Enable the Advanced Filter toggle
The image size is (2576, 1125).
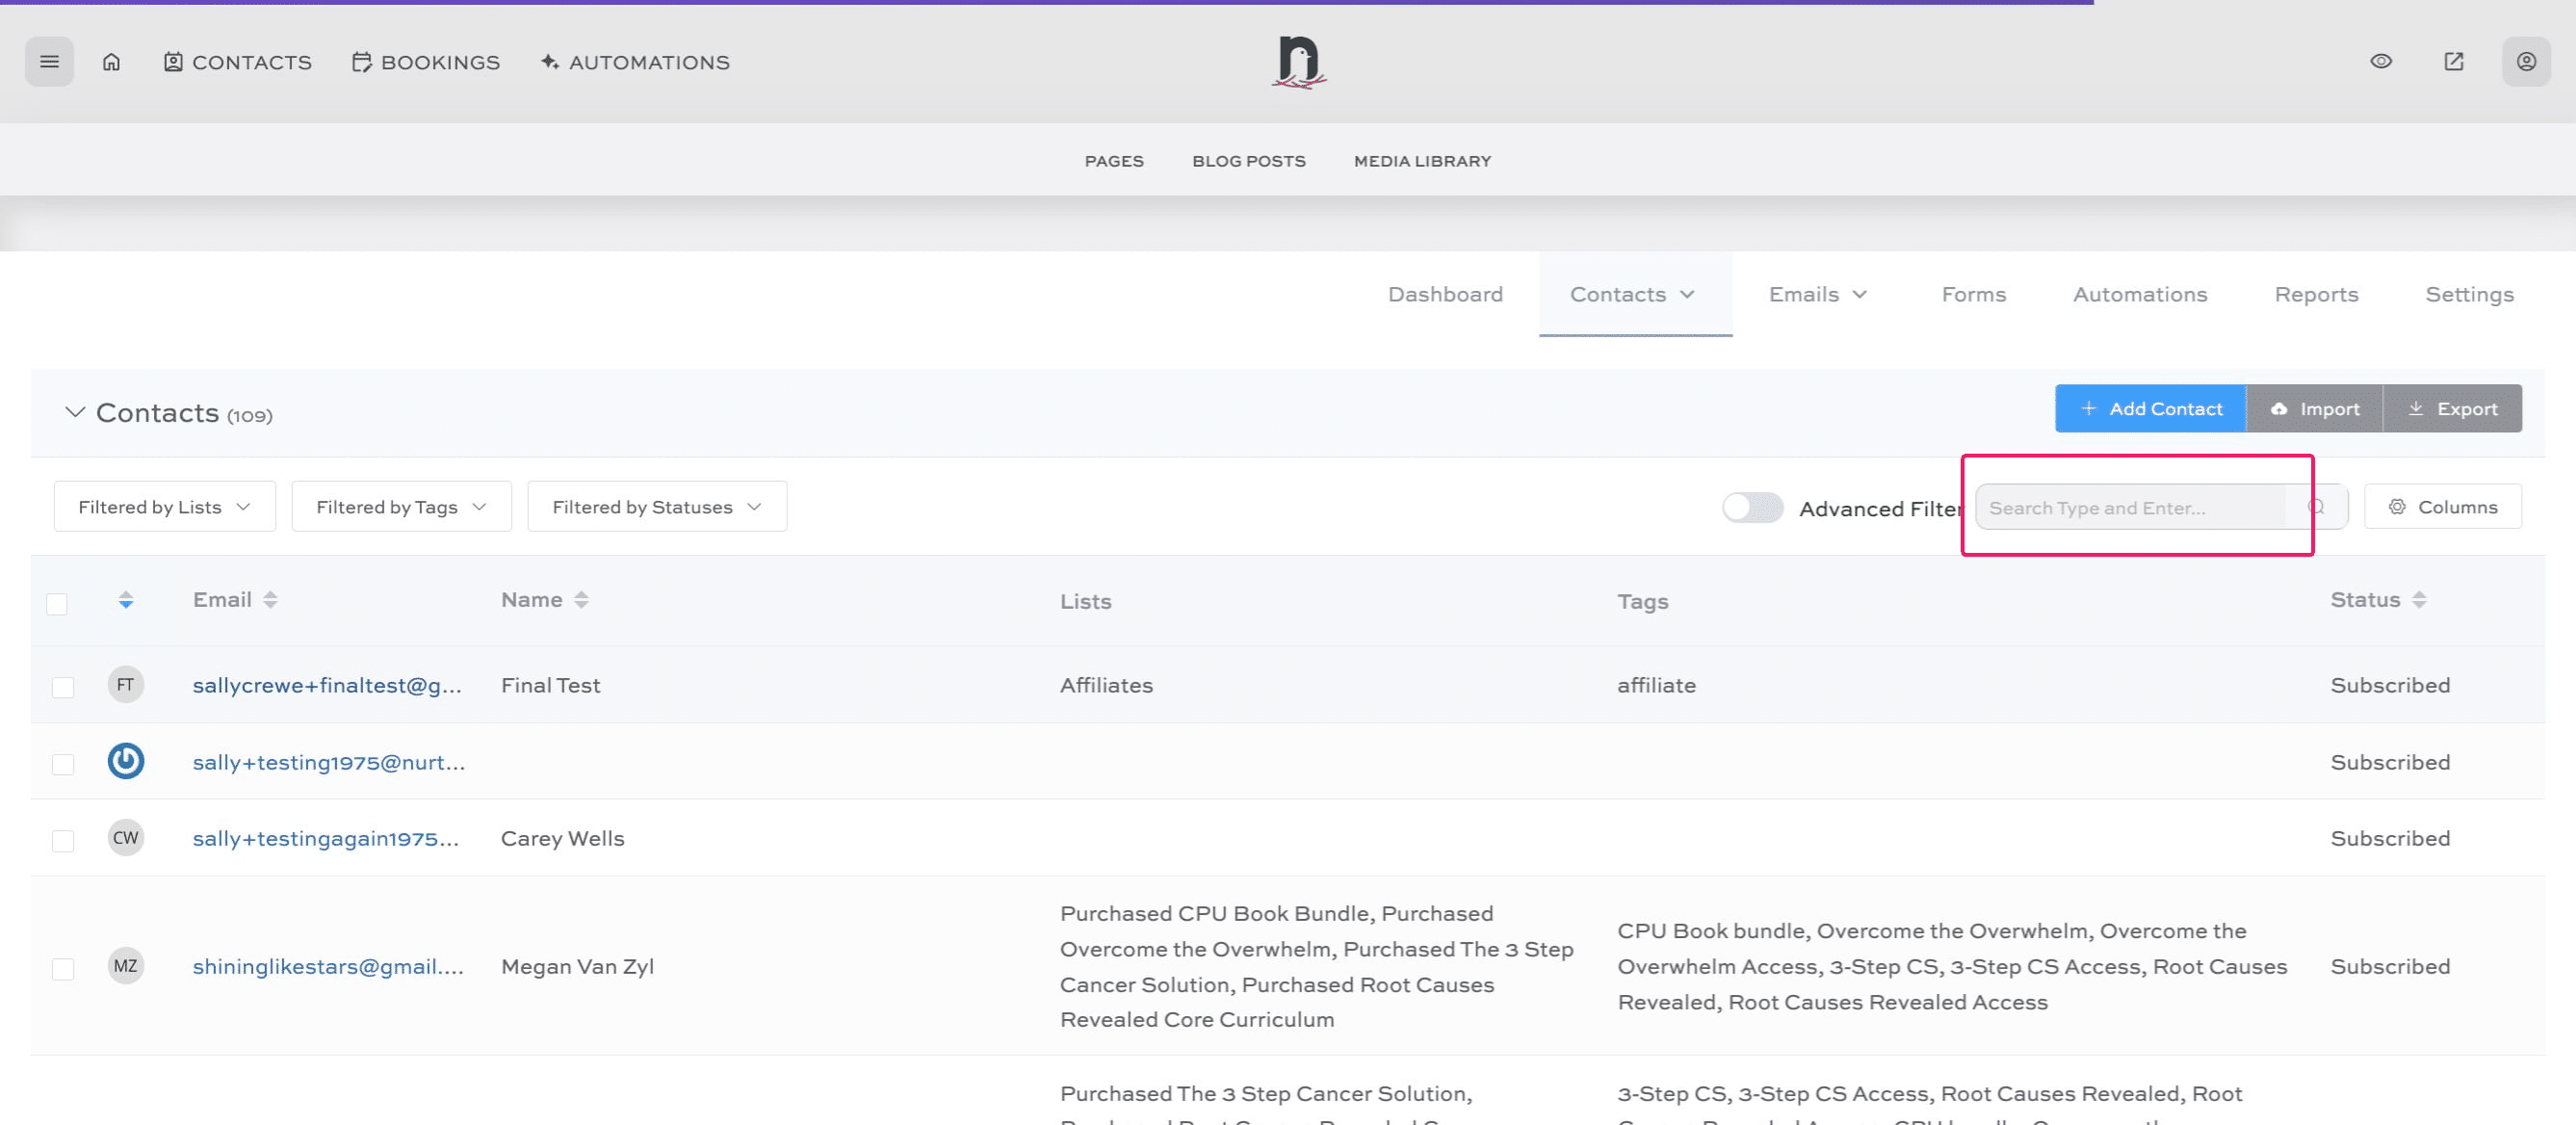coord(1752,508)
